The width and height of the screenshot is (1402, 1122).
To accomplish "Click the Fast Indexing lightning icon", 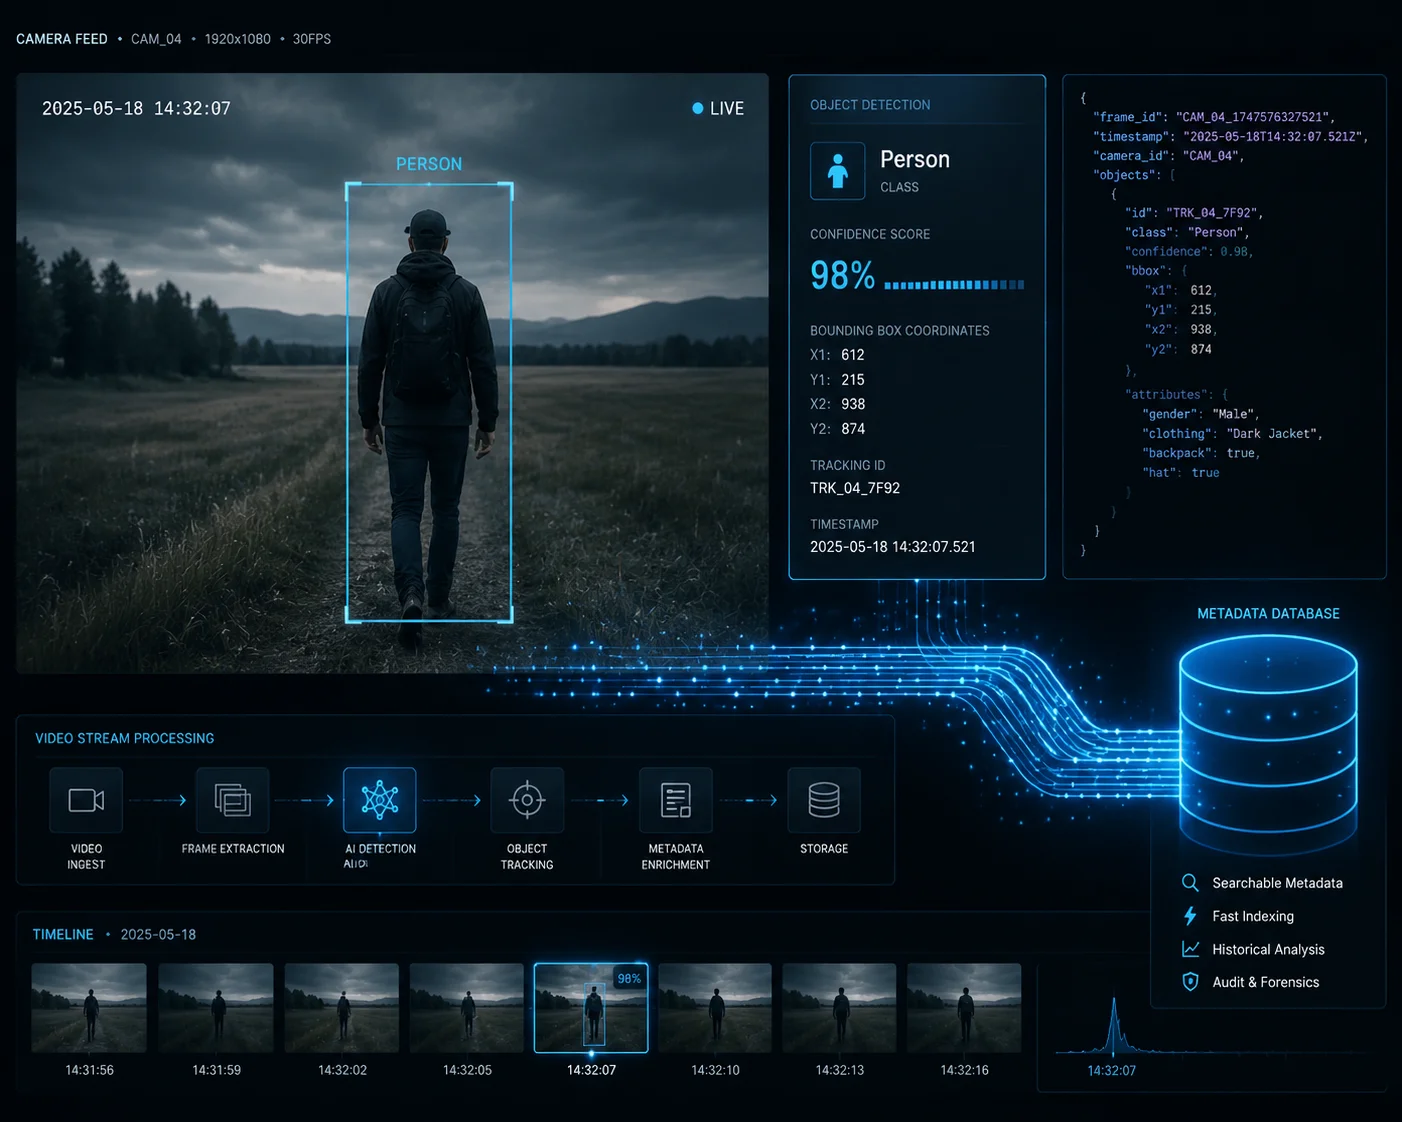I will [1190, 916].
